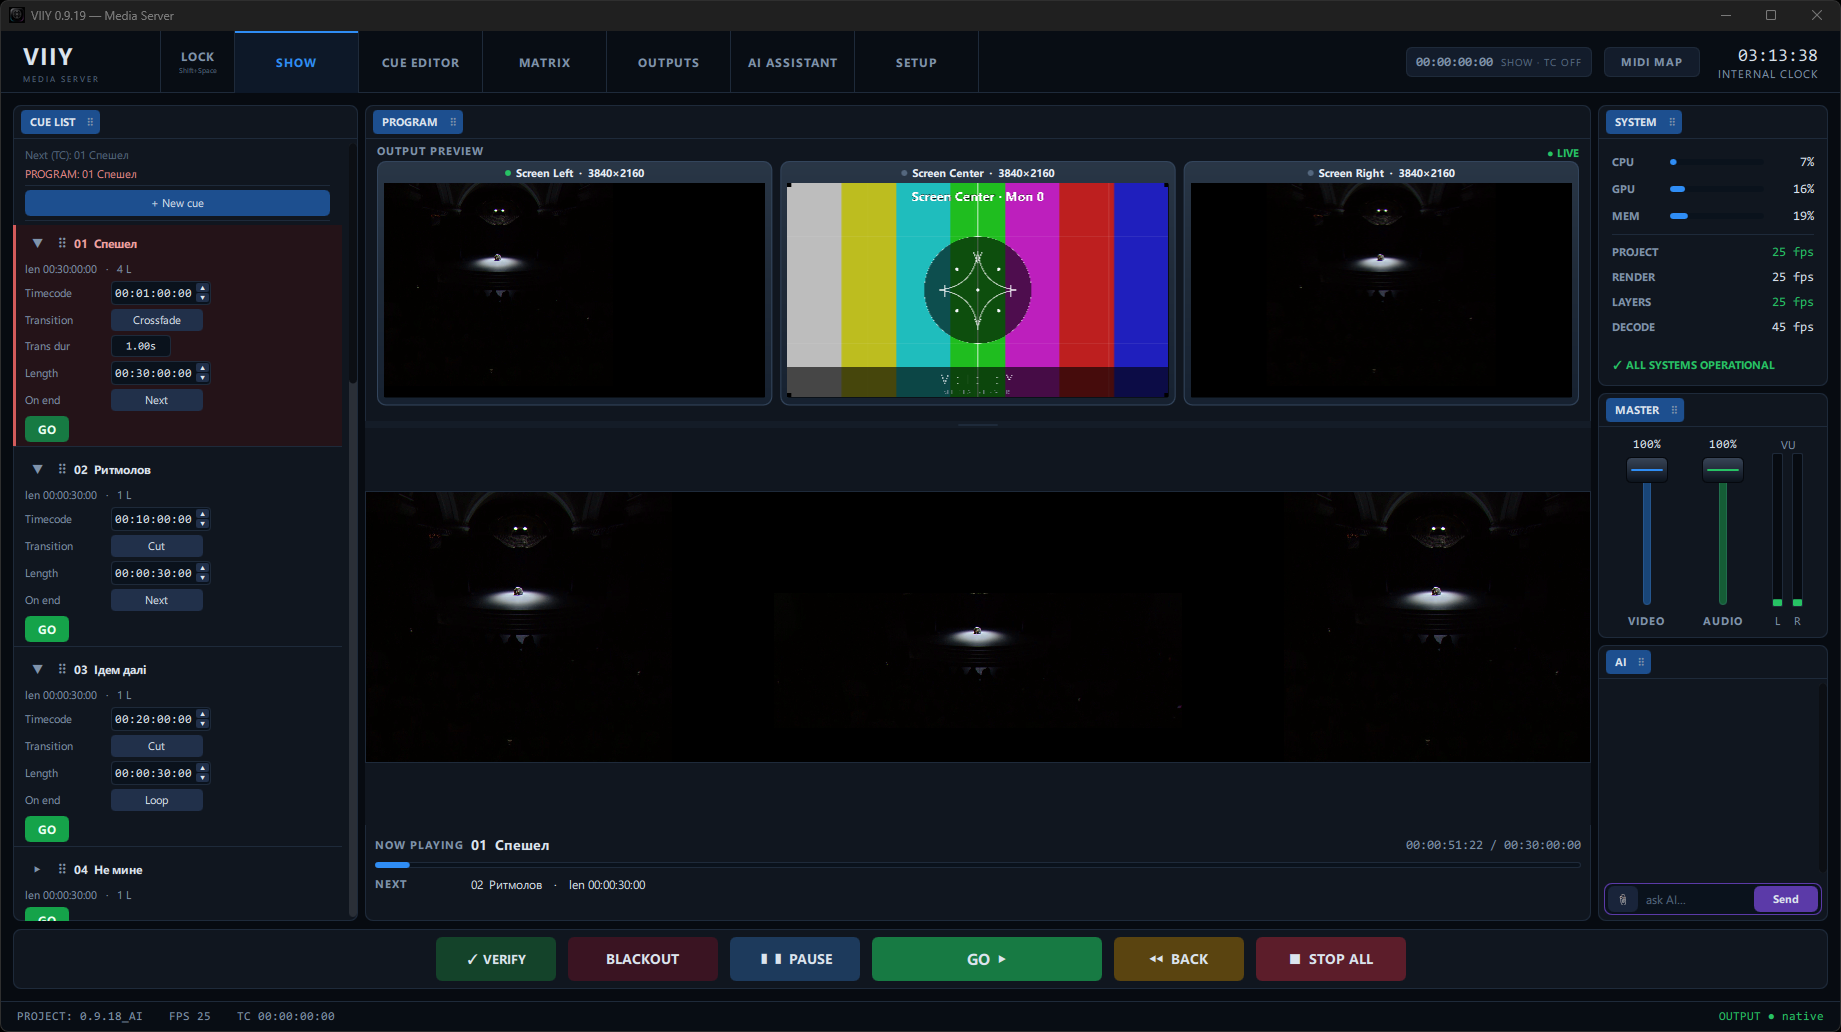Click the PAUSE transport button

click(795, 959)
